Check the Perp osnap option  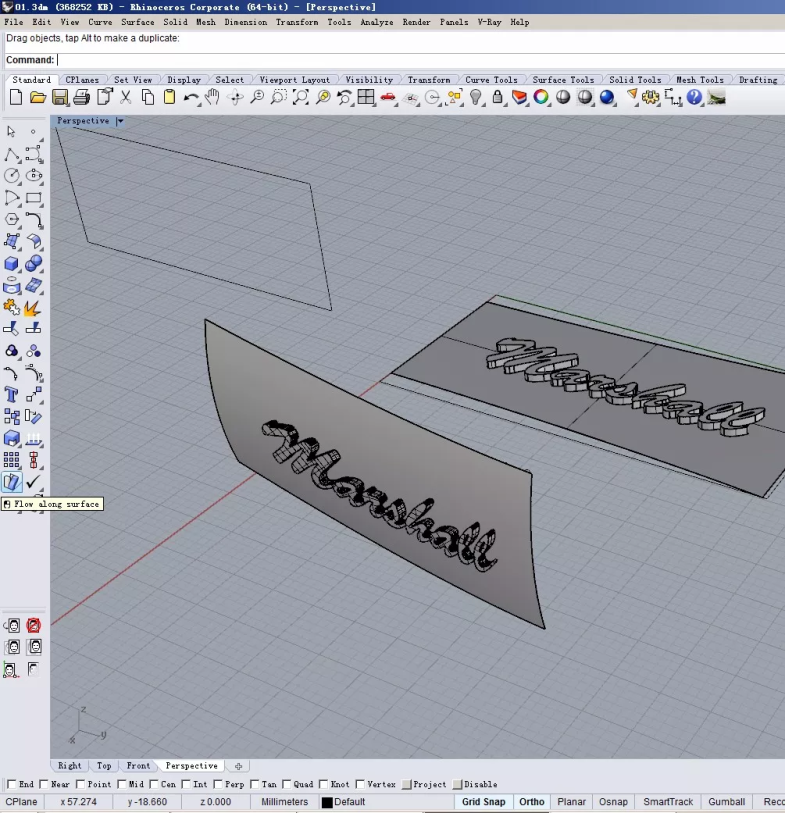218,785
